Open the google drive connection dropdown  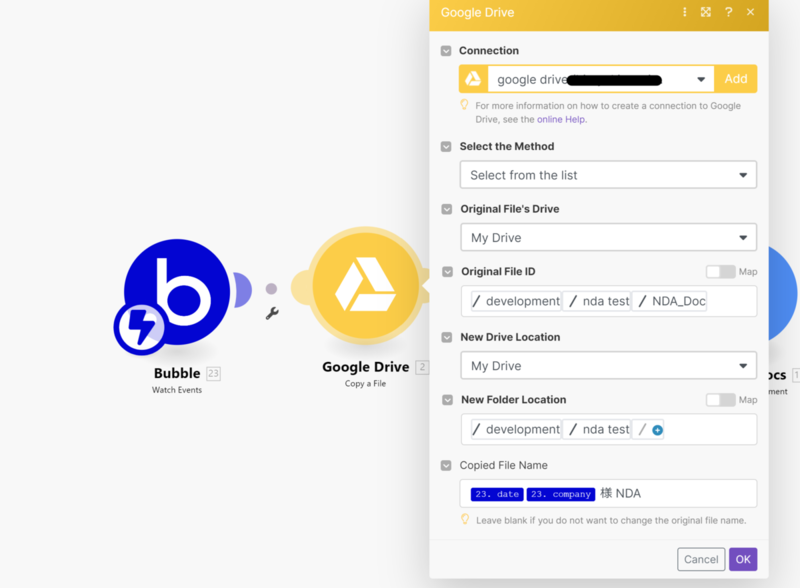pos(601,79)
